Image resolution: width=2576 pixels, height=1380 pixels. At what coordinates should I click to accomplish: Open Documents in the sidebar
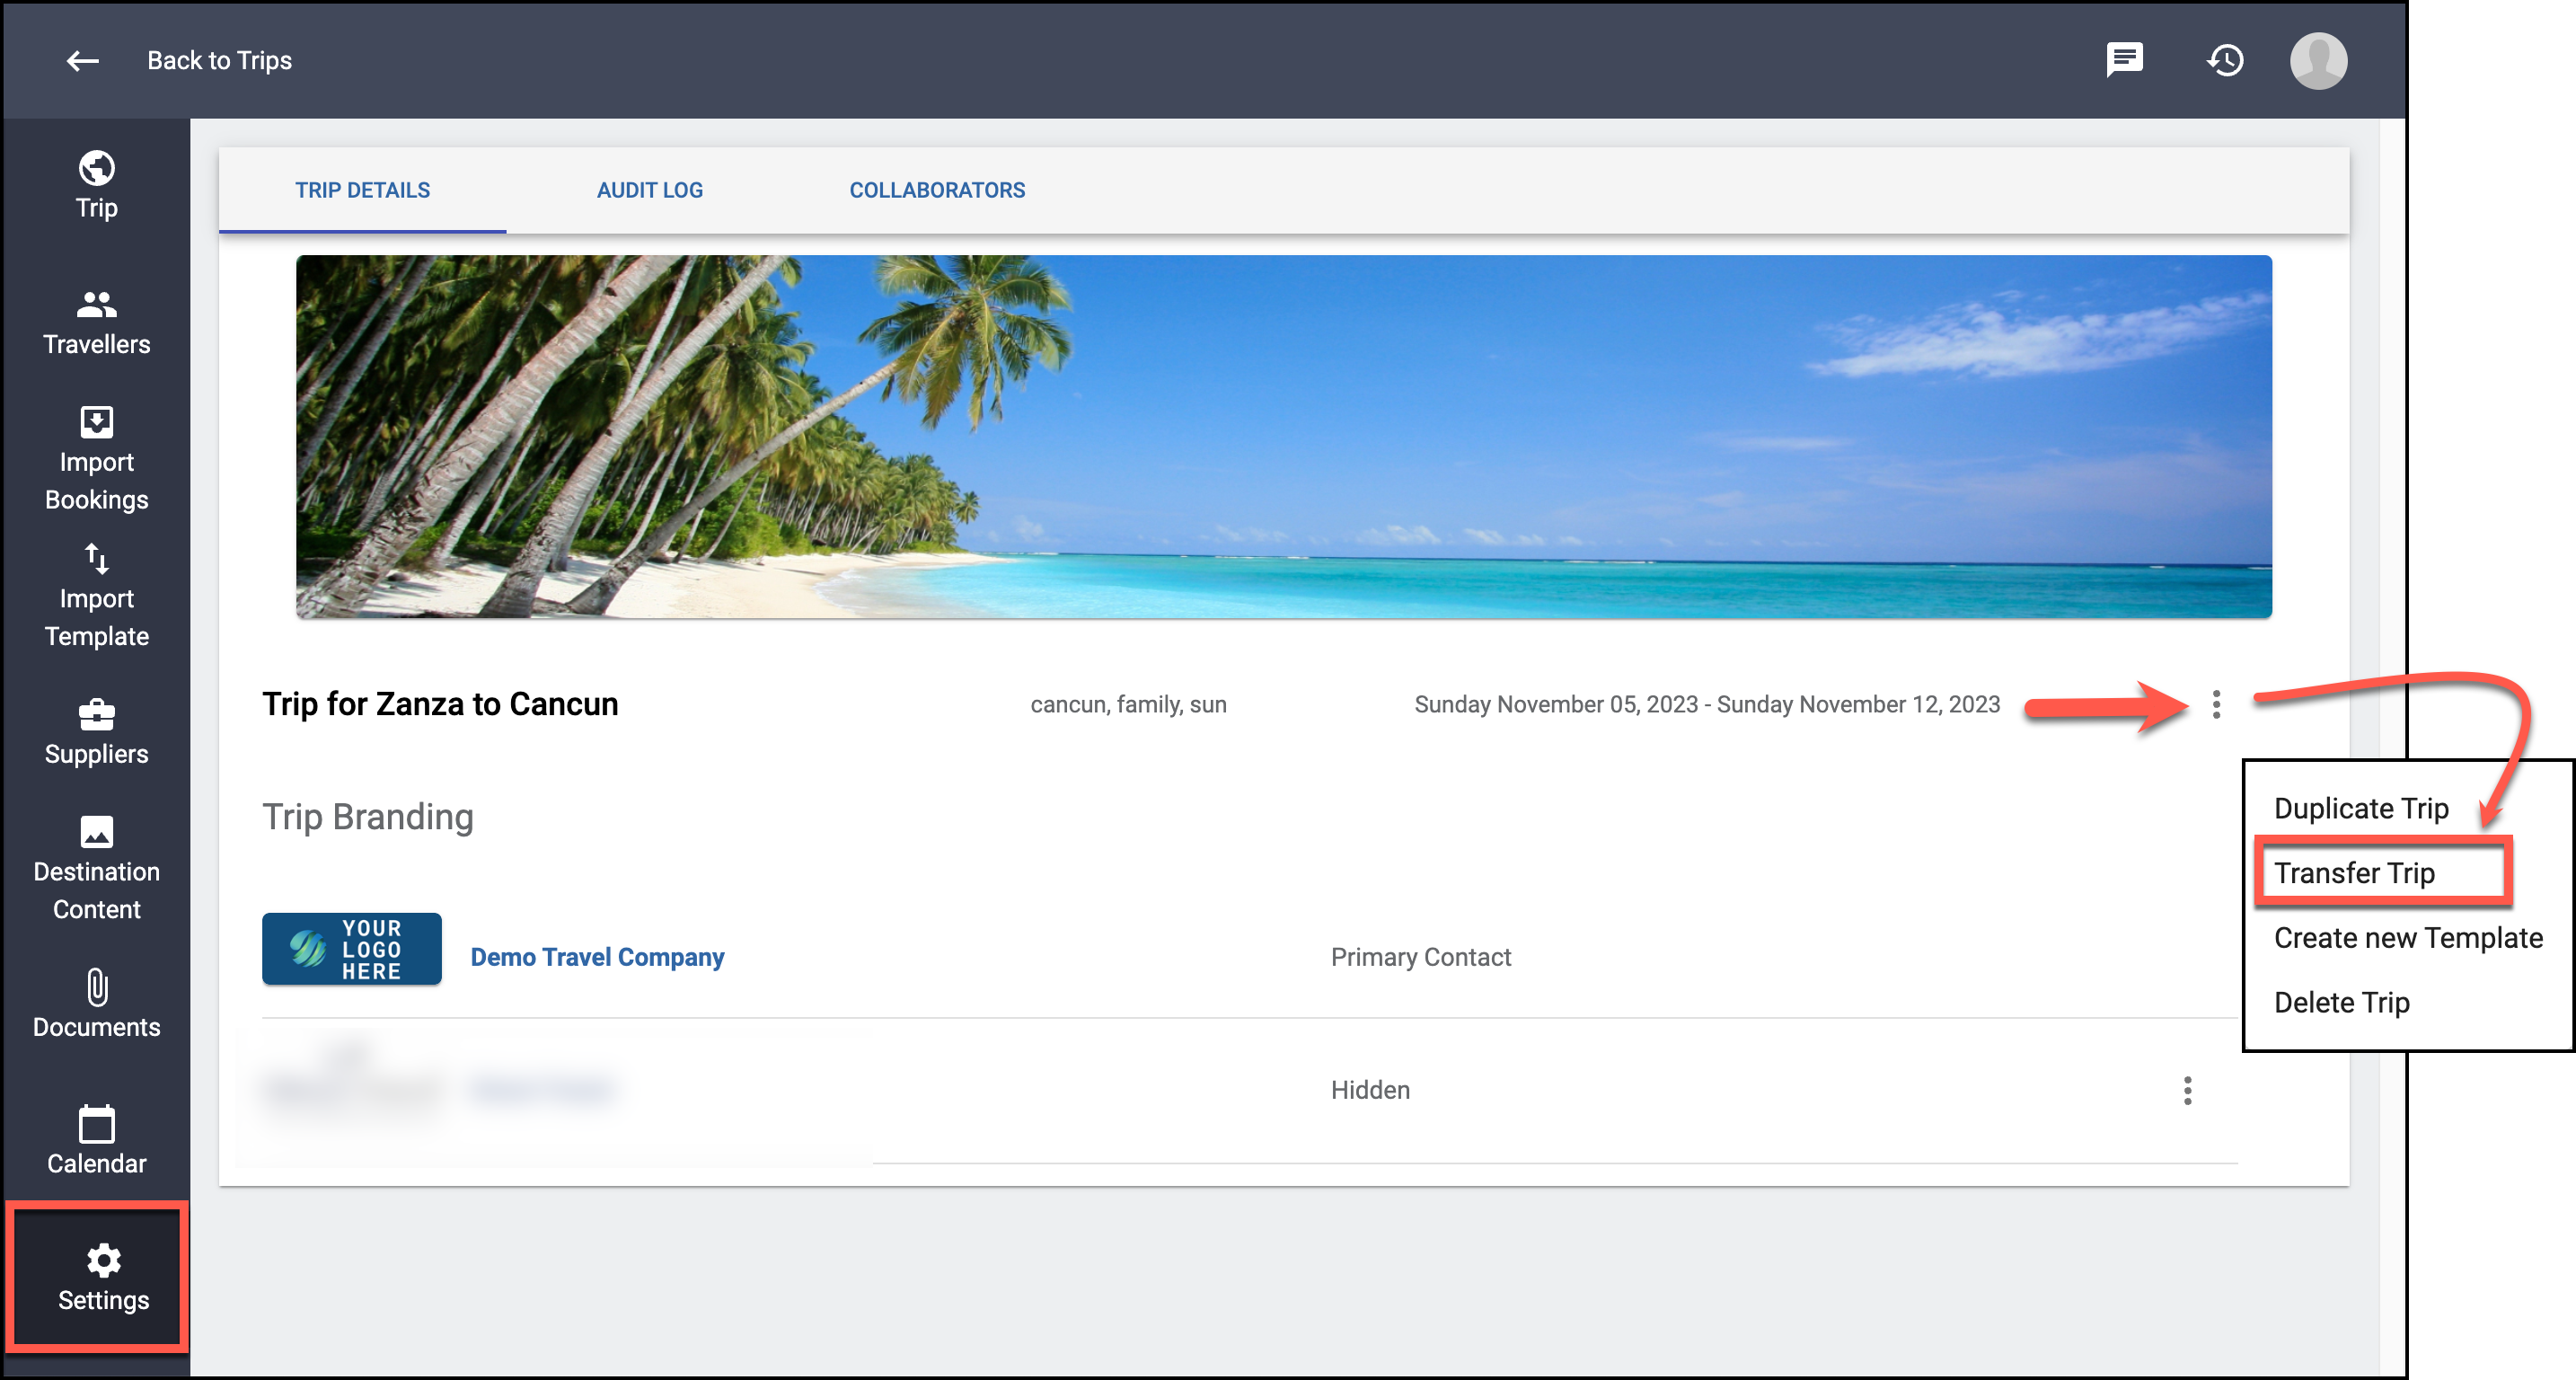click(x=97, y=1004)
